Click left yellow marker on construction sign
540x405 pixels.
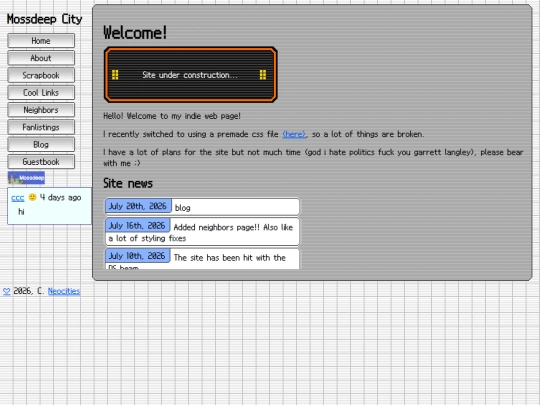click(x=115, y=75)
